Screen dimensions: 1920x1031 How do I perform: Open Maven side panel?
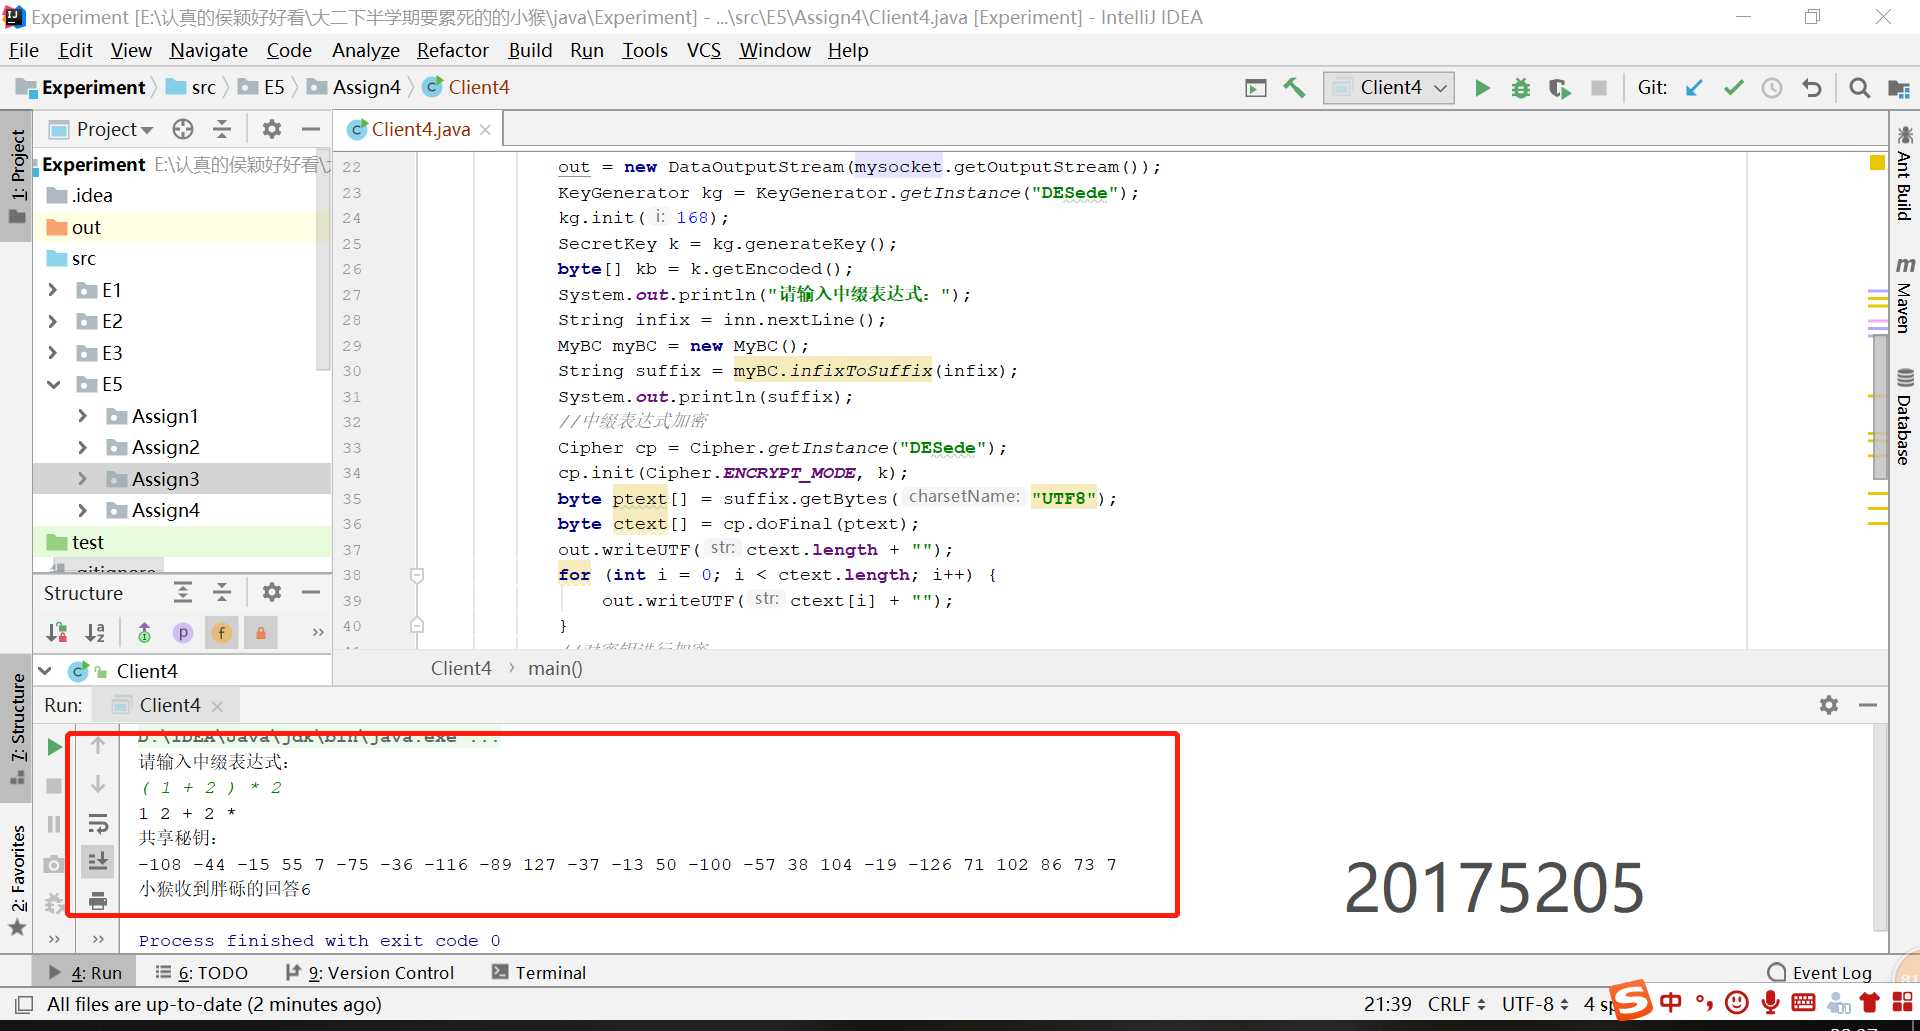1904,296
